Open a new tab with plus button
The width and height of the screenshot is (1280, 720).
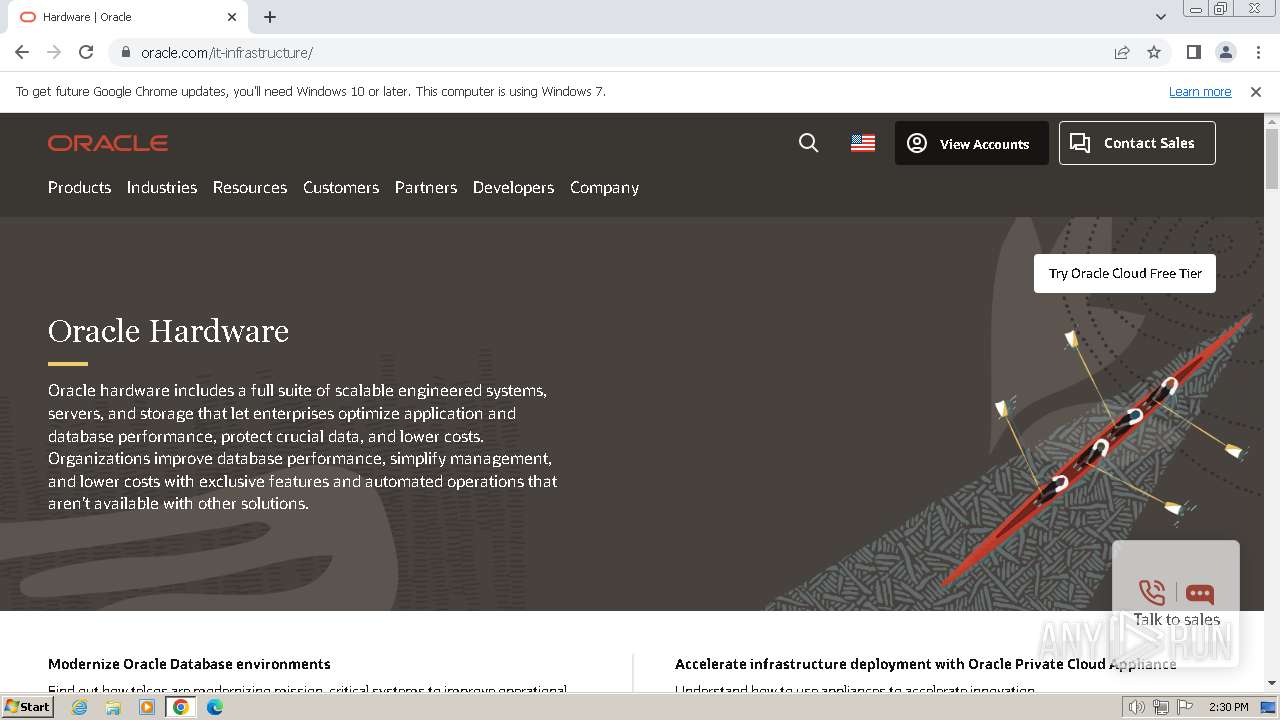point(270,17)
